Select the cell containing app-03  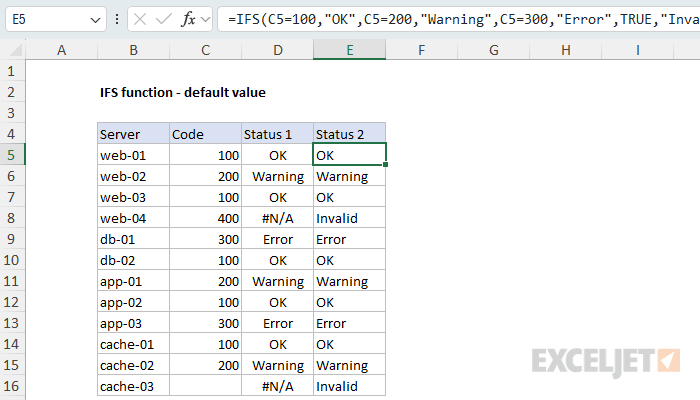pyautogui.click(x=133, y=323)
